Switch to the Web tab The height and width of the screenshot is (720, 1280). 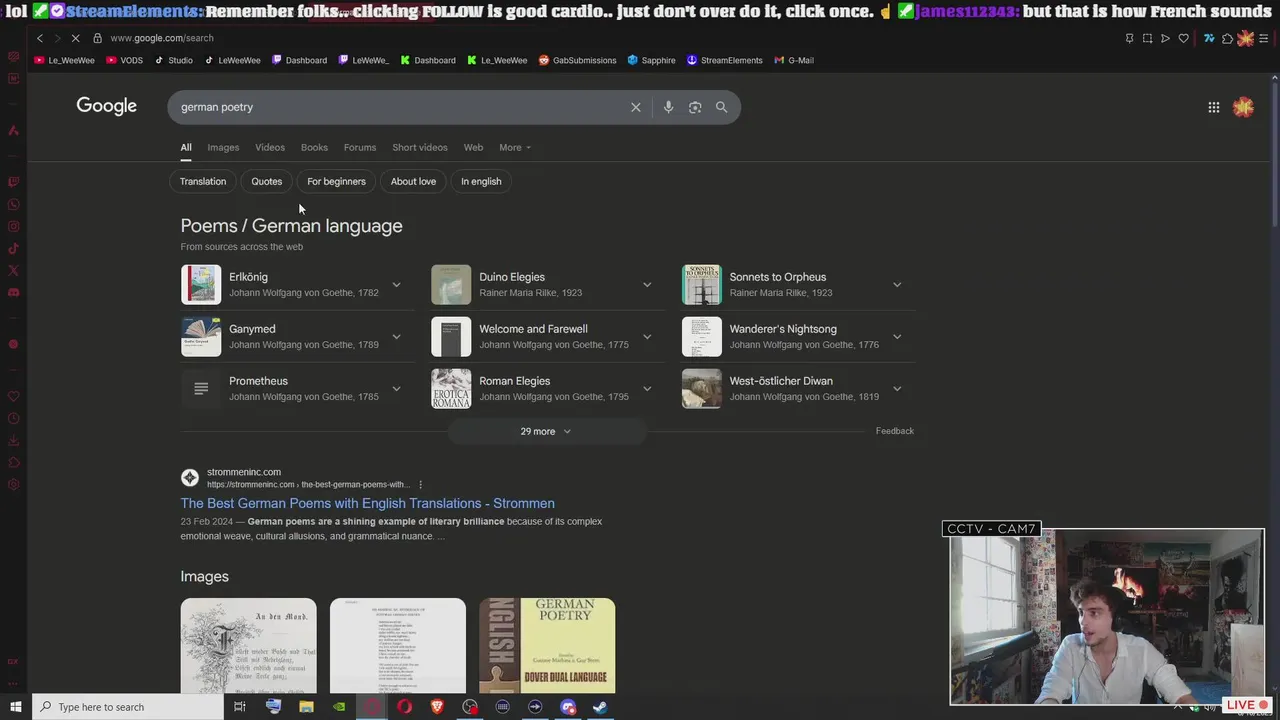pos(473,148)
